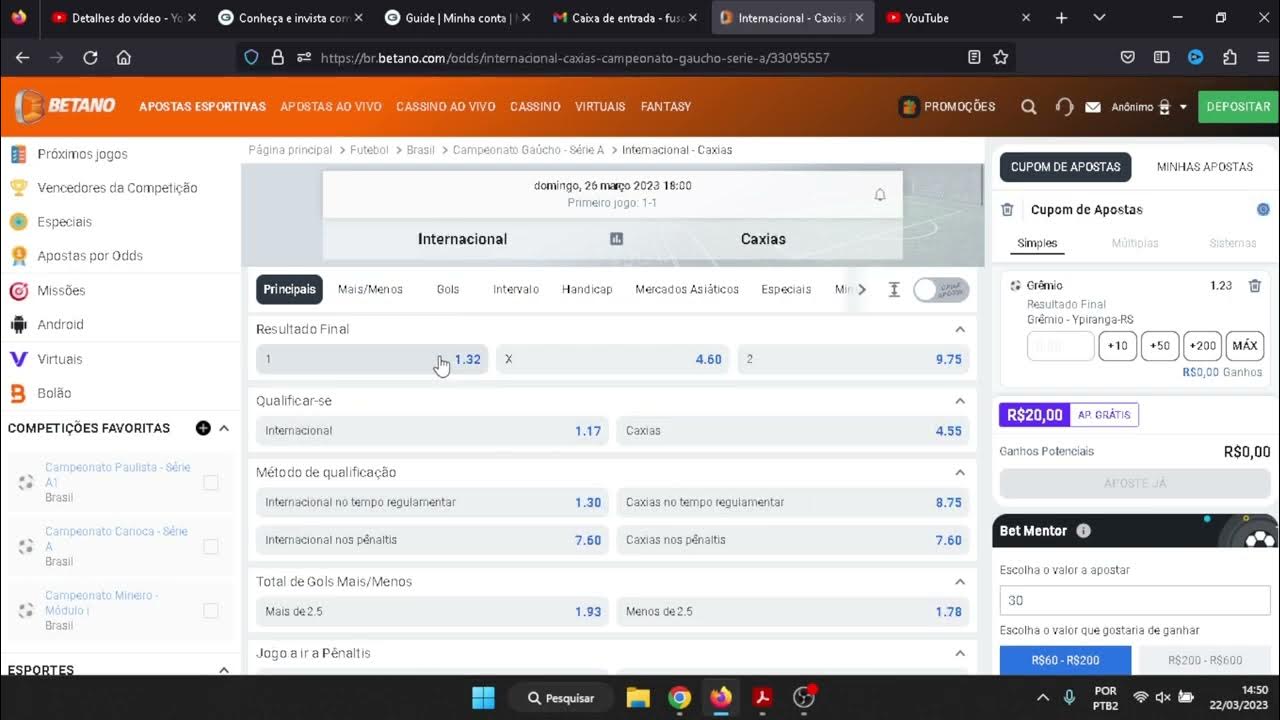
Task: Open Bolão in sidebar
Action: coord(54,393)
